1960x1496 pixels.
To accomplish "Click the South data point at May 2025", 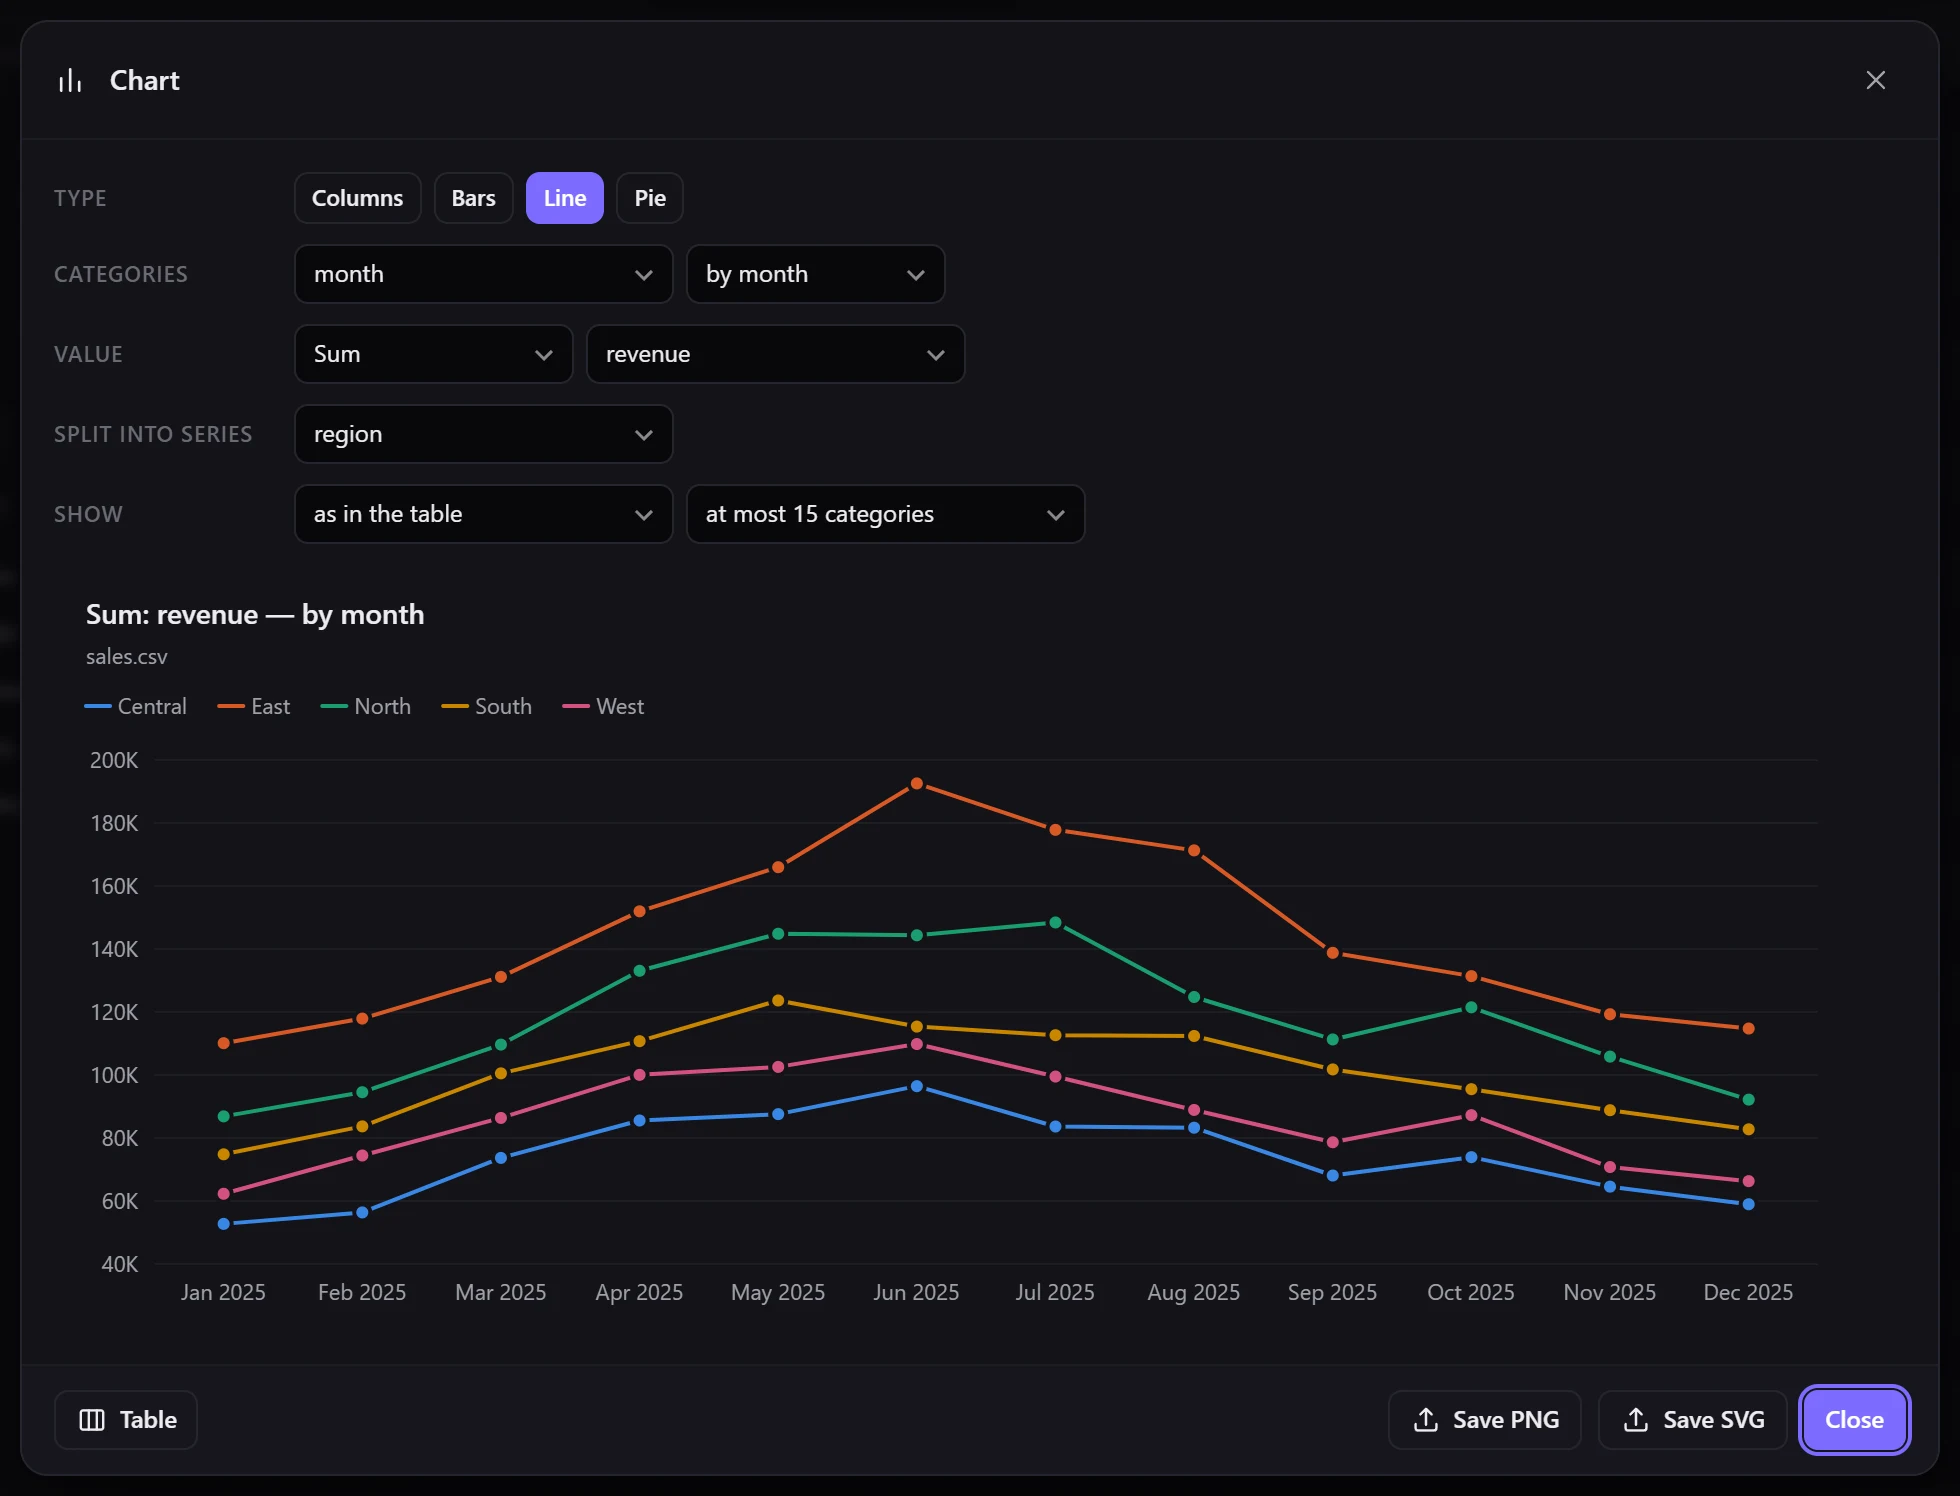I will [778, 1001].
